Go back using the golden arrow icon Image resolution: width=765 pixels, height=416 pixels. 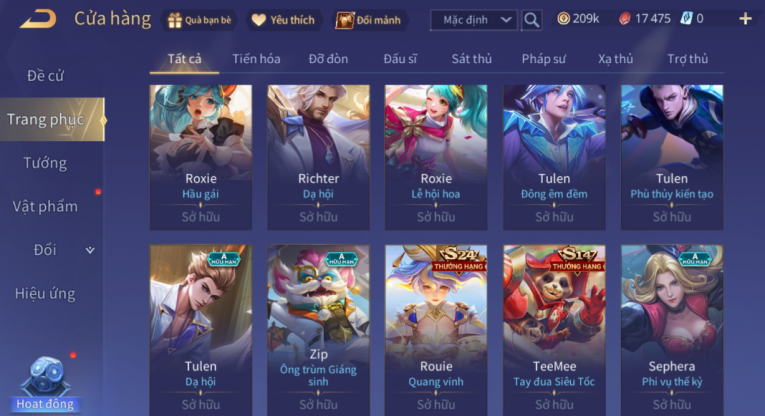click(x=38, y=19)
